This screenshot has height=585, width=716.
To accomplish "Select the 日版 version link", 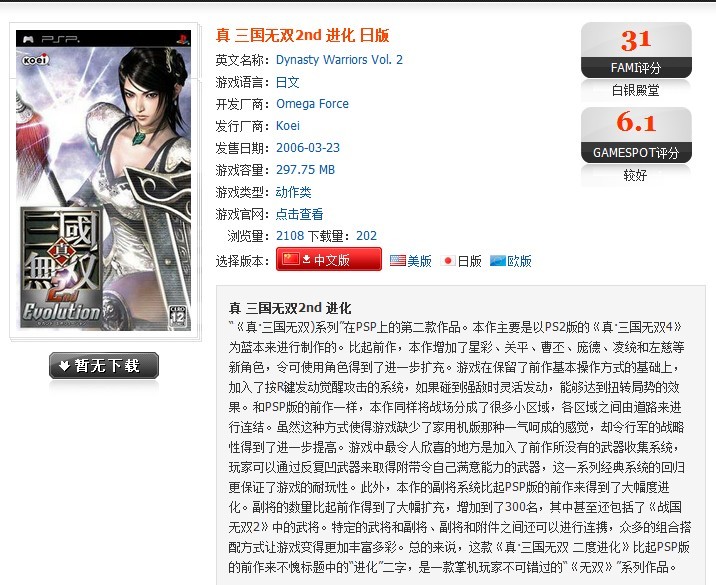I will [469, 261].
